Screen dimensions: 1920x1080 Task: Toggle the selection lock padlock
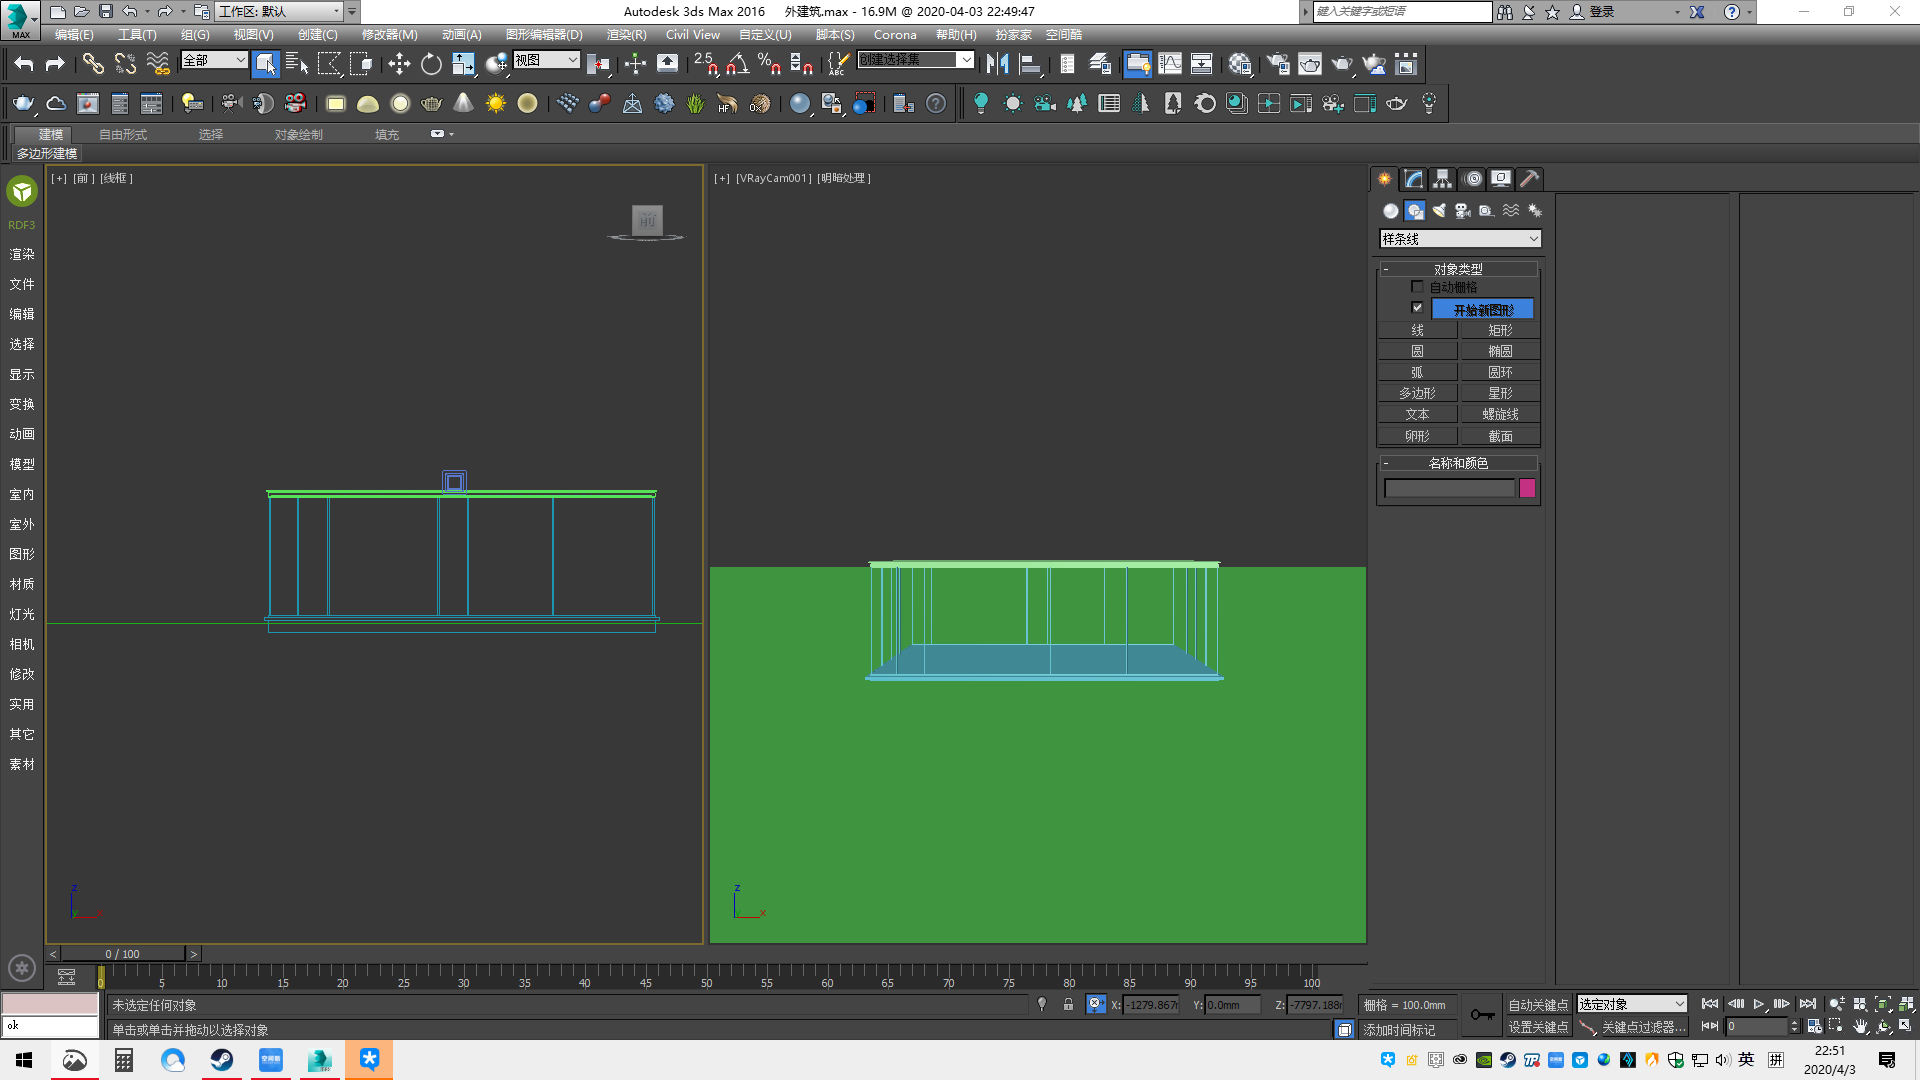(1068, 1005)
